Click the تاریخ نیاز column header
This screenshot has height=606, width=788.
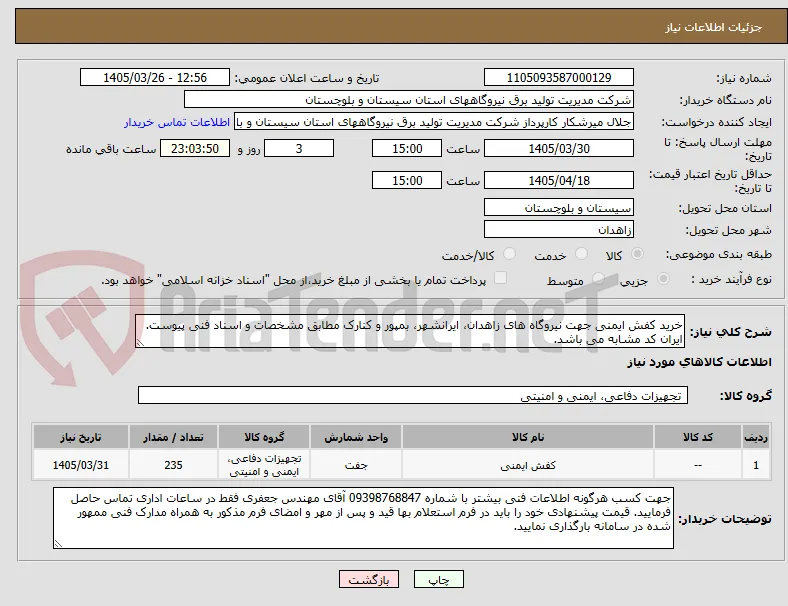pos(80,437)
